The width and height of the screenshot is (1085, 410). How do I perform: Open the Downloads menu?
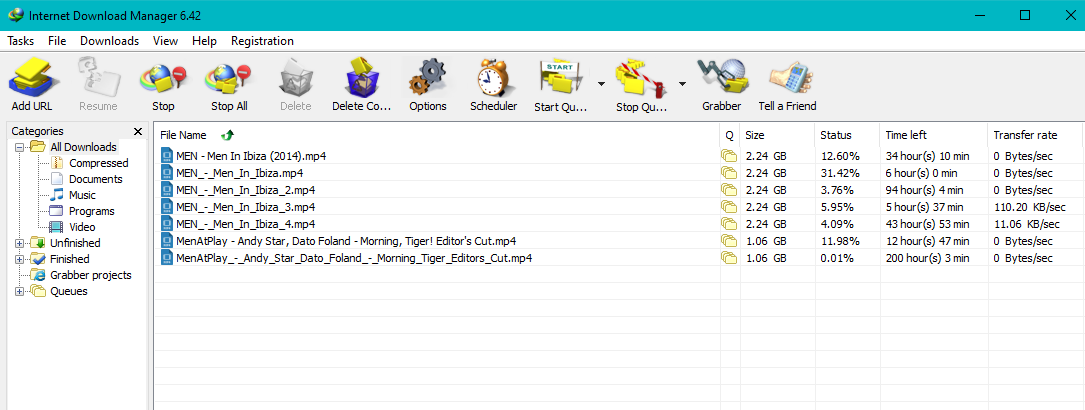(109, 41)
